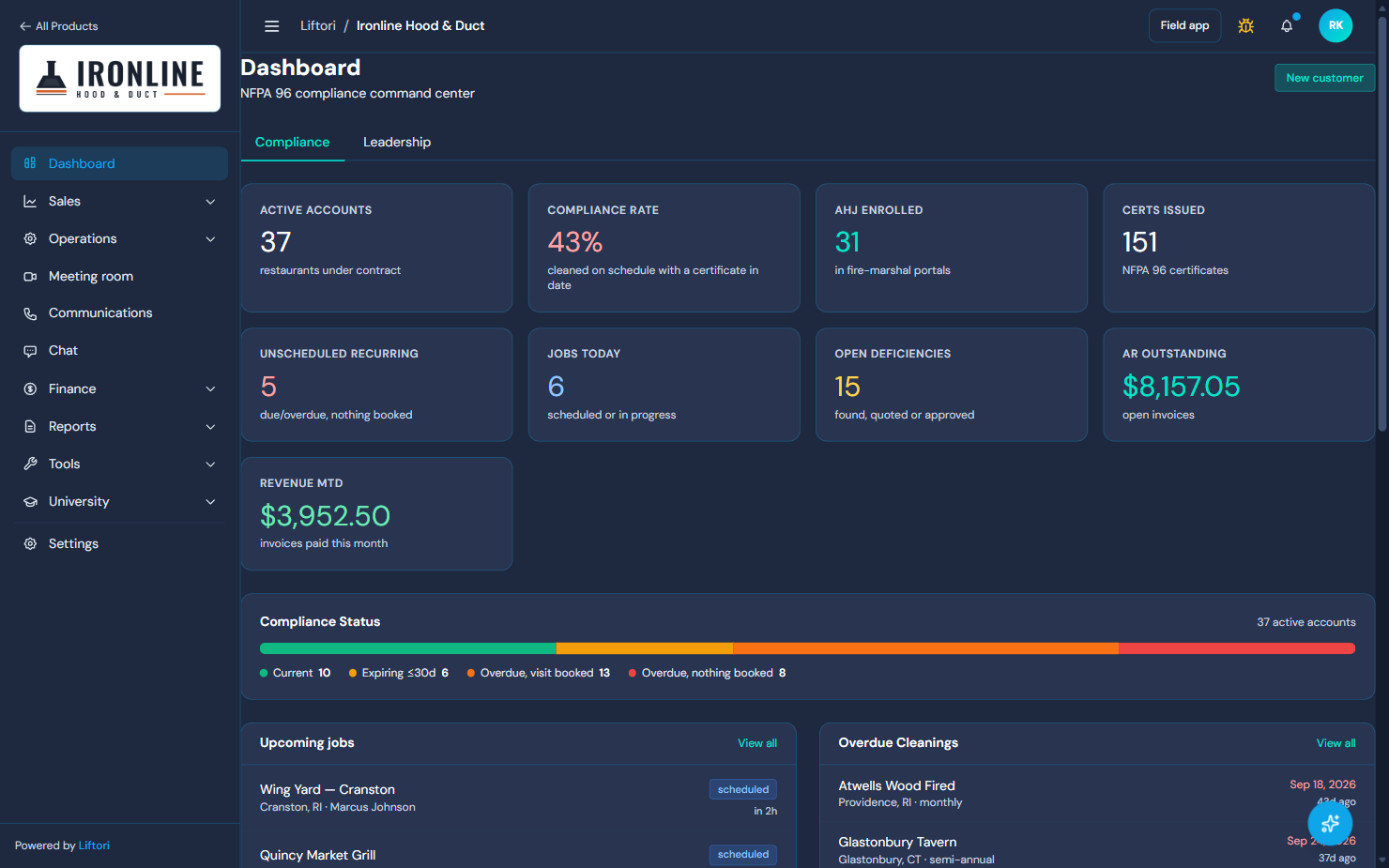The image size is (1389, 868).
Task: Expand the Reports menu chevron
Action: tap(210, 426)
